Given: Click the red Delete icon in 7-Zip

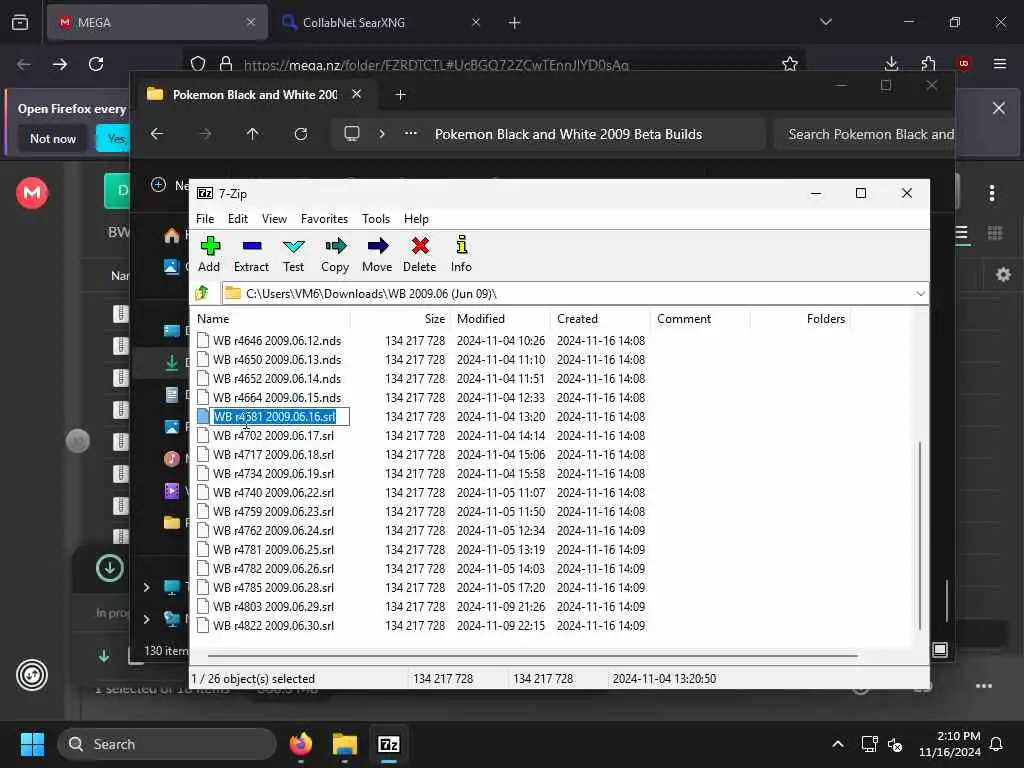Looking at the screenshot, I should (419, 254).
